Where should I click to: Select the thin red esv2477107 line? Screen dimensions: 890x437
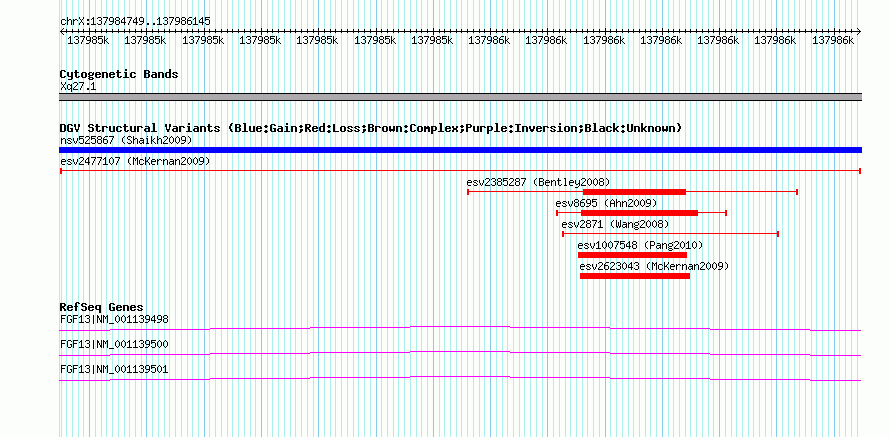pyautogui.click(x=460, y=171)
